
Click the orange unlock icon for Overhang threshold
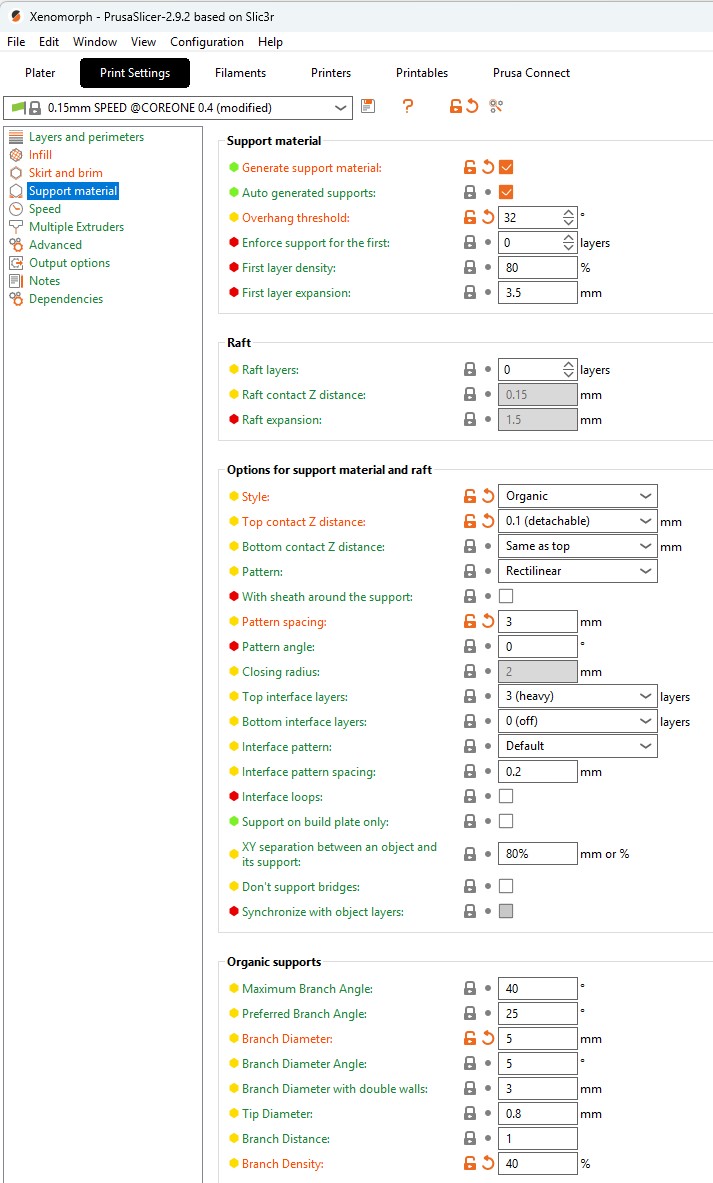[470, 217]
